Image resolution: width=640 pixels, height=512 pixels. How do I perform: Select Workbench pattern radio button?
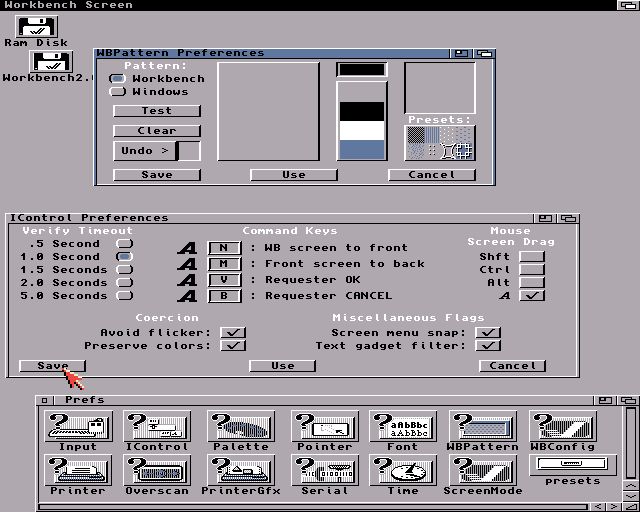click(118, 78)
